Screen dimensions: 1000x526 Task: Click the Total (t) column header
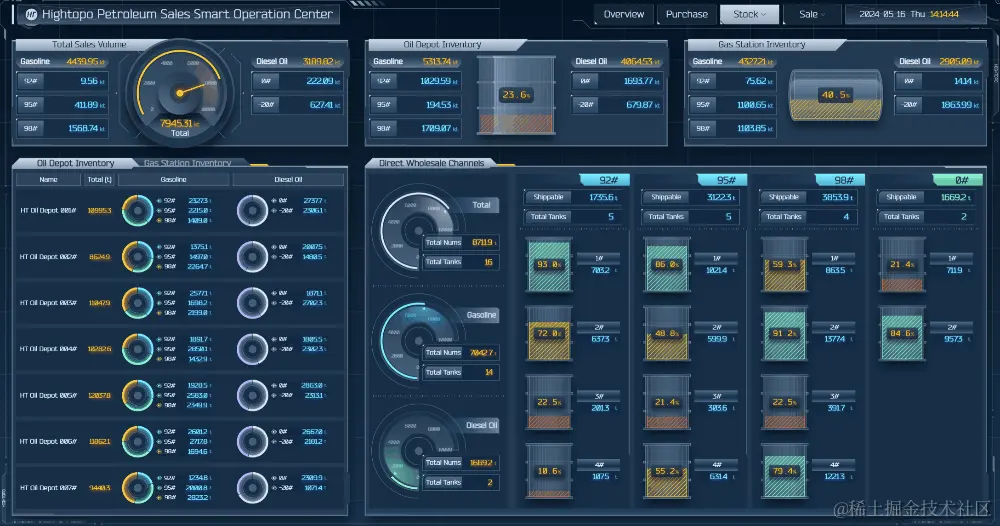[99, 180]
